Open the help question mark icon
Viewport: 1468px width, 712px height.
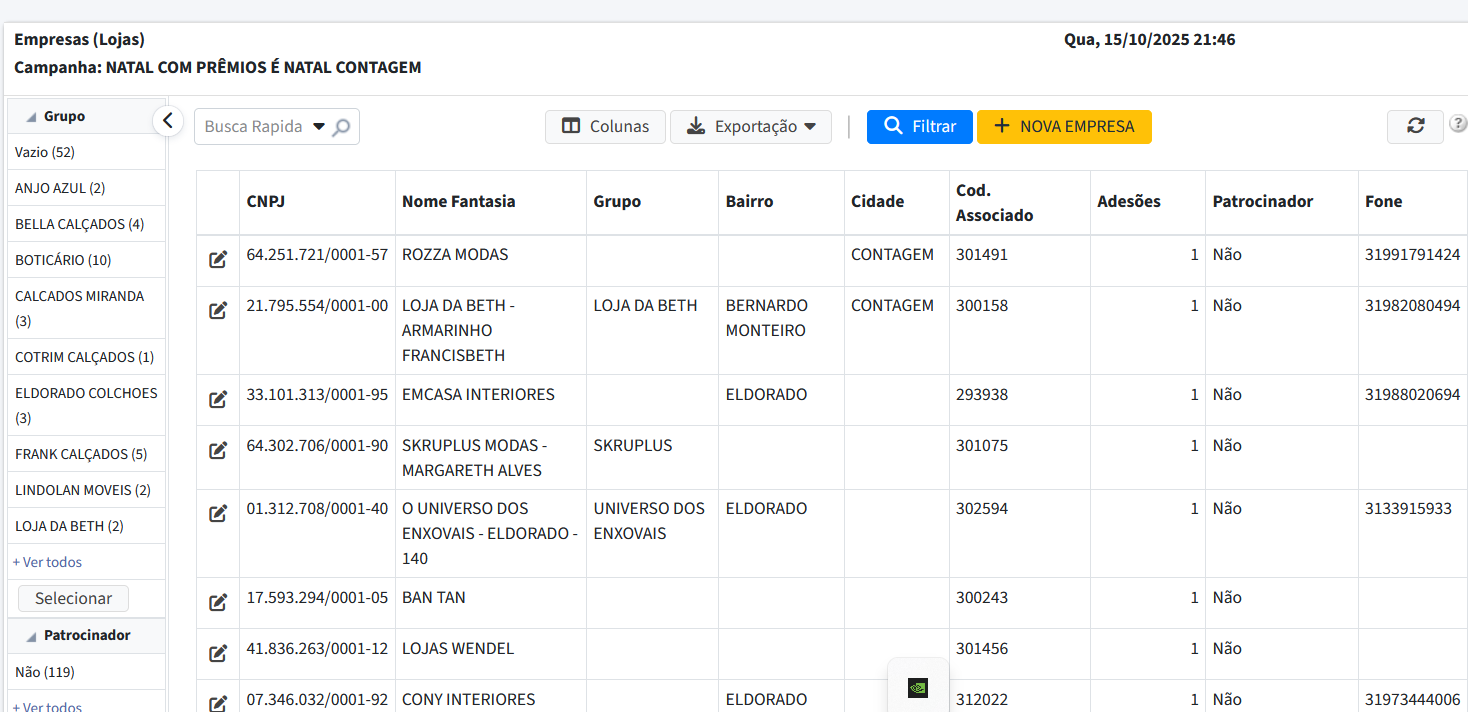pos(1458,125)
